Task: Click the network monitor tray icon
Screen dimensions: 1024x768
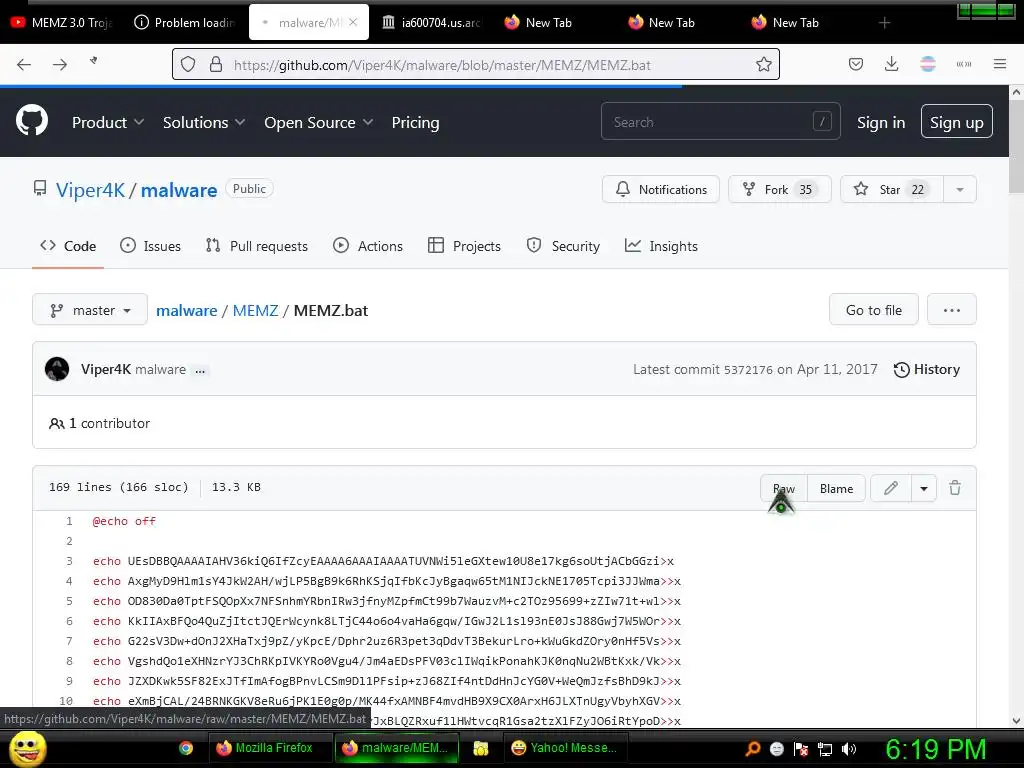Action: tap(825, 749)
